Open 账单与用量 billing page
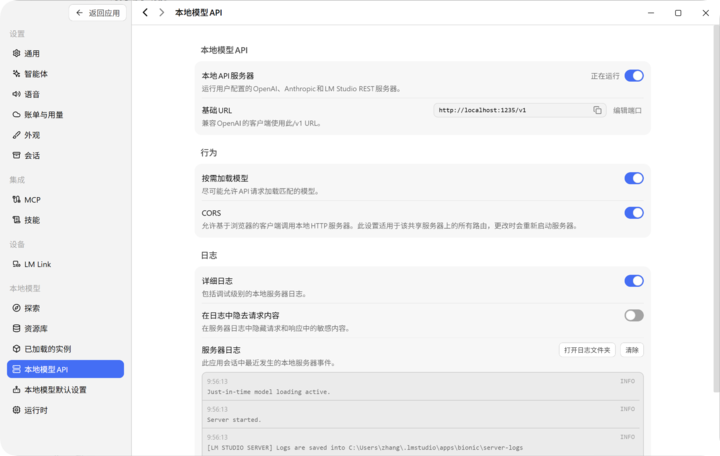The image size is (720, 456). (x=65, y=115)
